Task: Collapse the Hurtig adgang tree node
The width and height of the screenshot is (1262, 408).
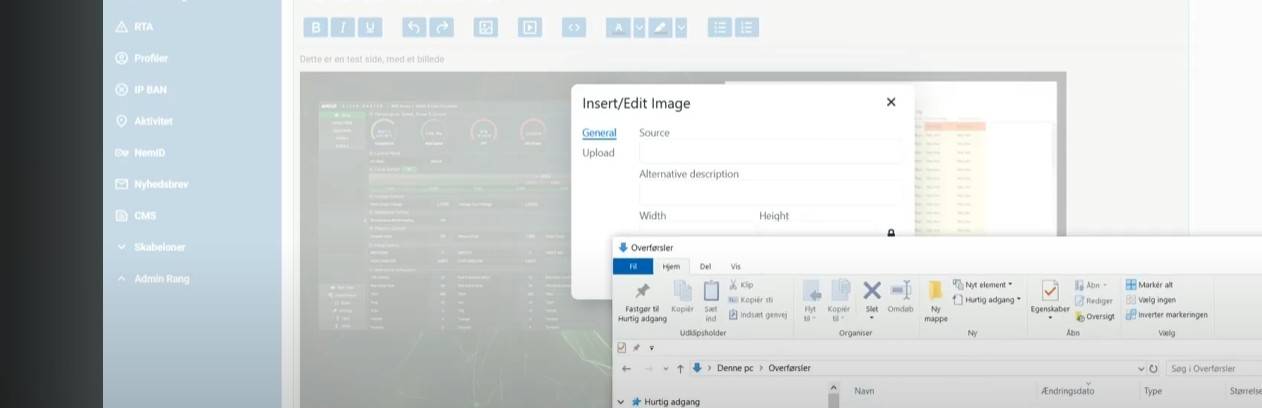Action: (621, 402)
